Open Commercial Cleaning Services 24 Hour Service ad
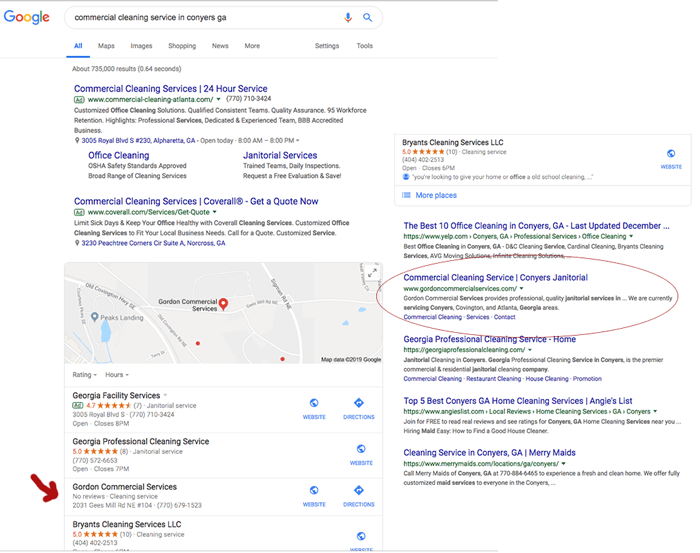The height and width of the screenshot is (553, 700). pos(171,88)
